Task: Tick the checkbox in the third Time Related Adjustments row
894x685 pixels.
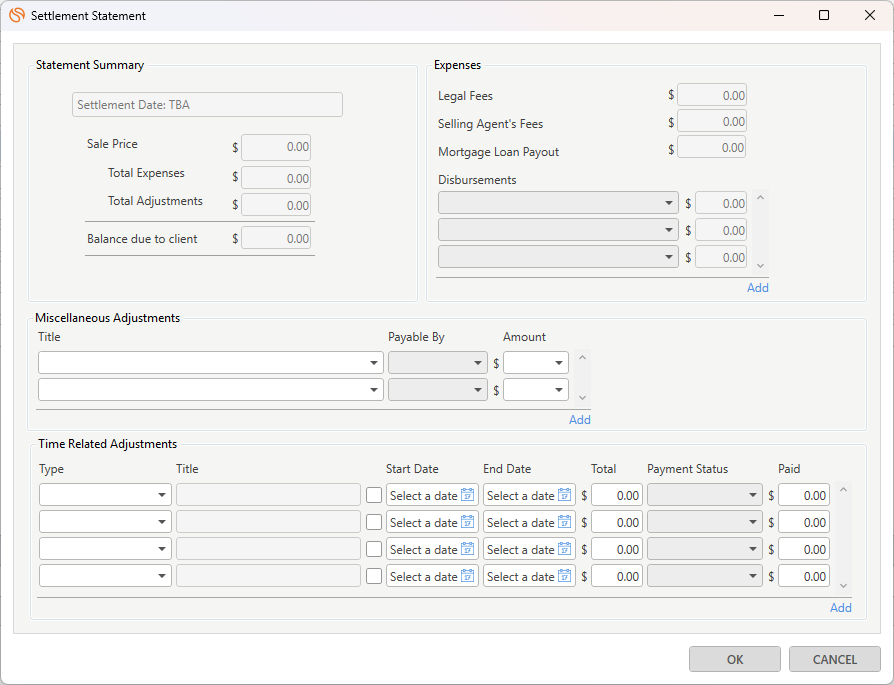Action: (374, 549)
